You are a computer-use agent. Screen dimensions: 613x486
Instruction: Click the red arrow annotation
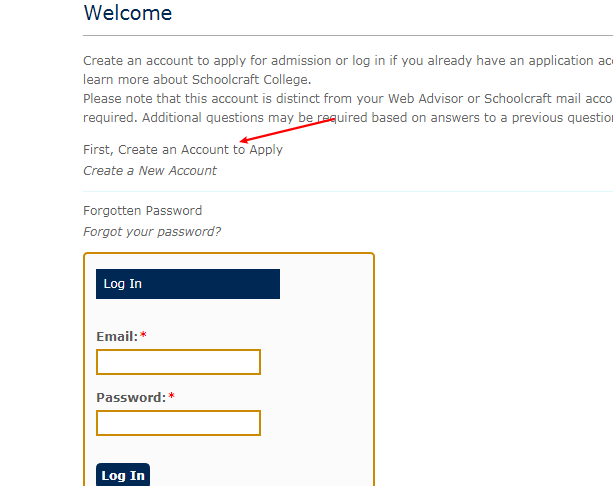tap(287, 131)
